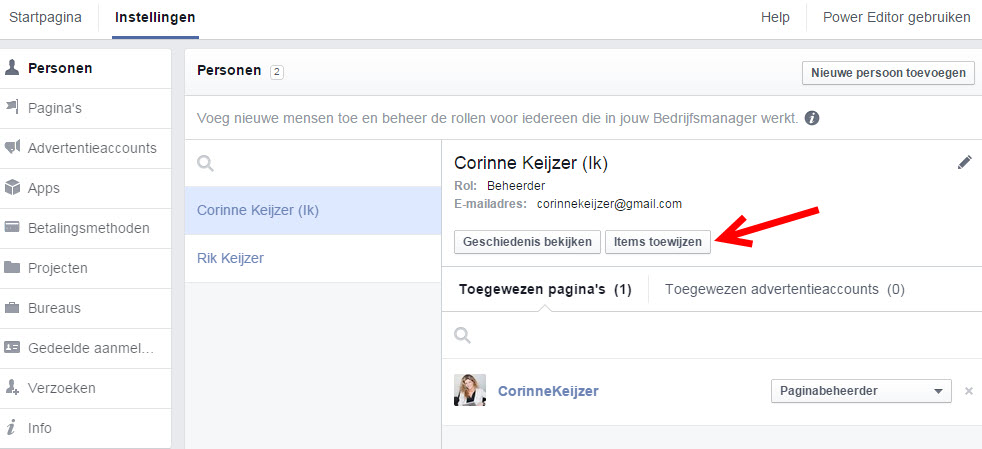Click the Pagina's flag icon
The height and width of the screenshot is (449, 982).
(x=11, y=108)
